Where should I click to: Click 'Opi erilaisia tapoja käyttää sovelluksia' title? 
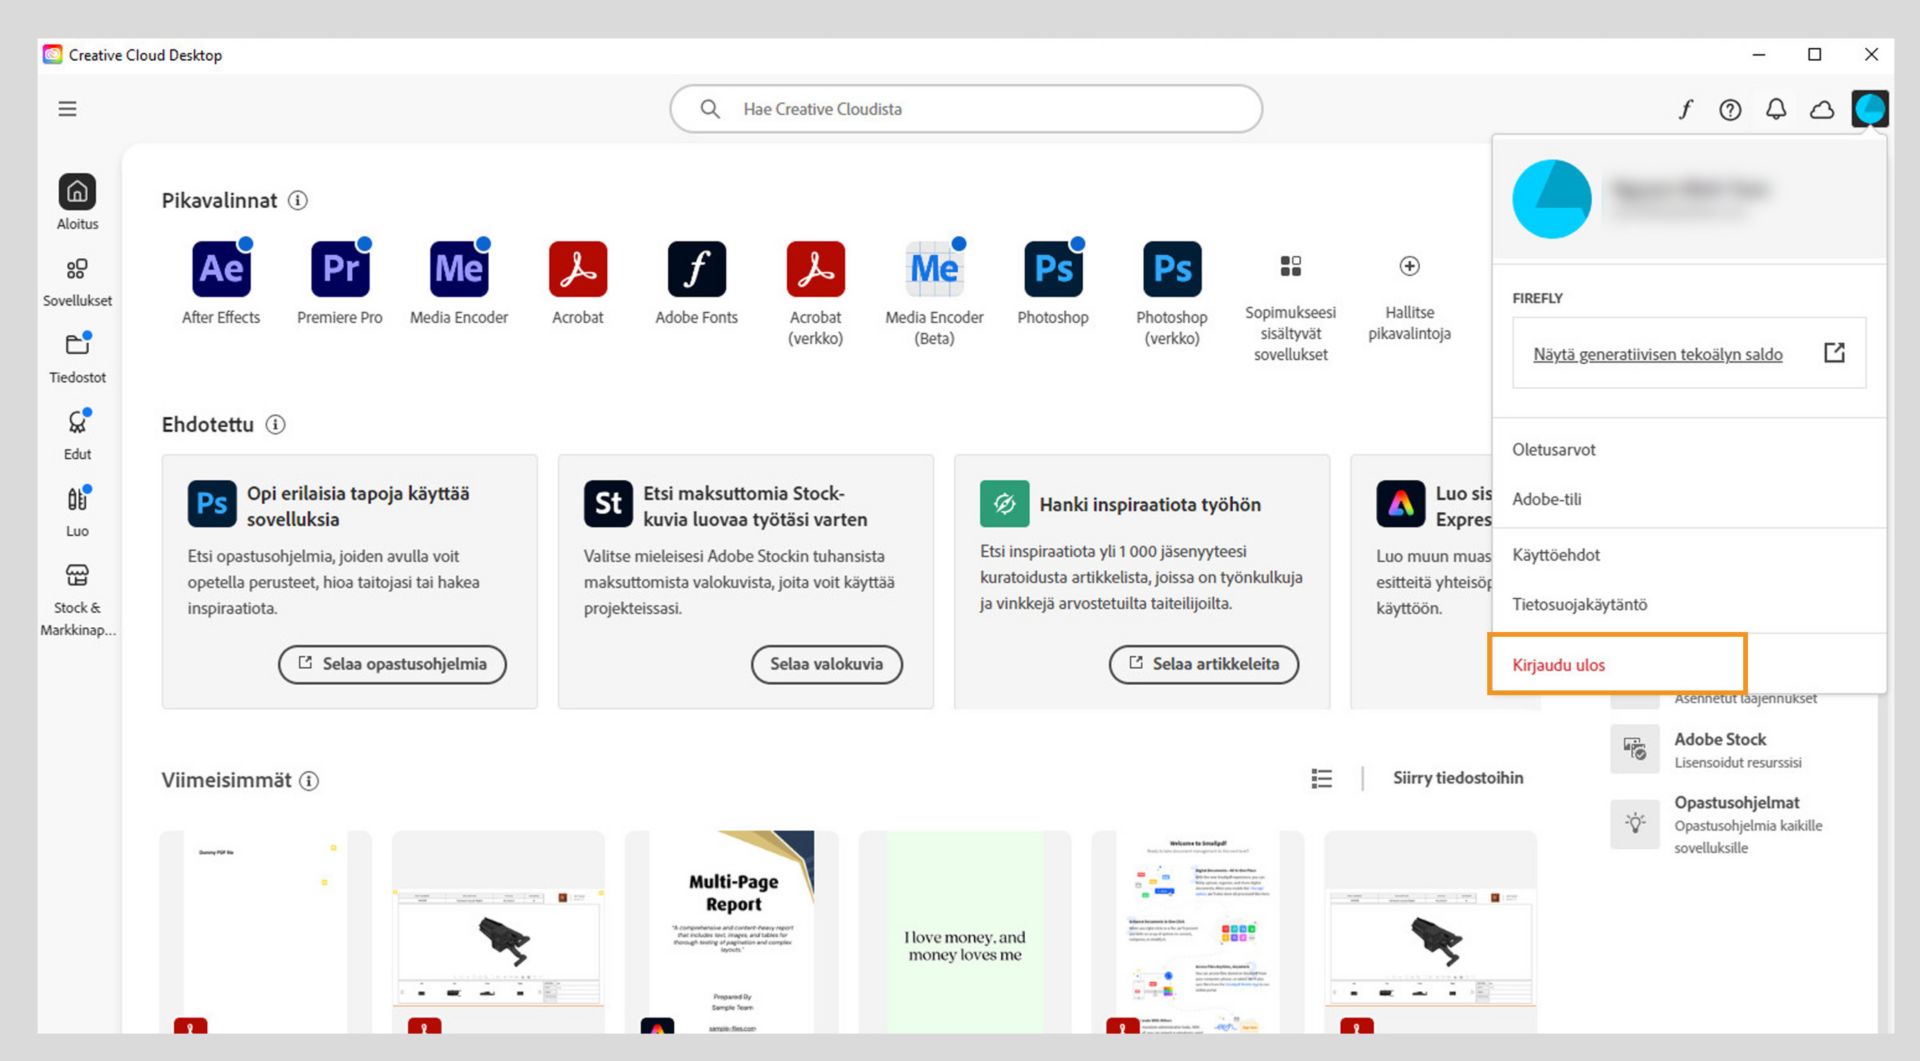point(358,507)
